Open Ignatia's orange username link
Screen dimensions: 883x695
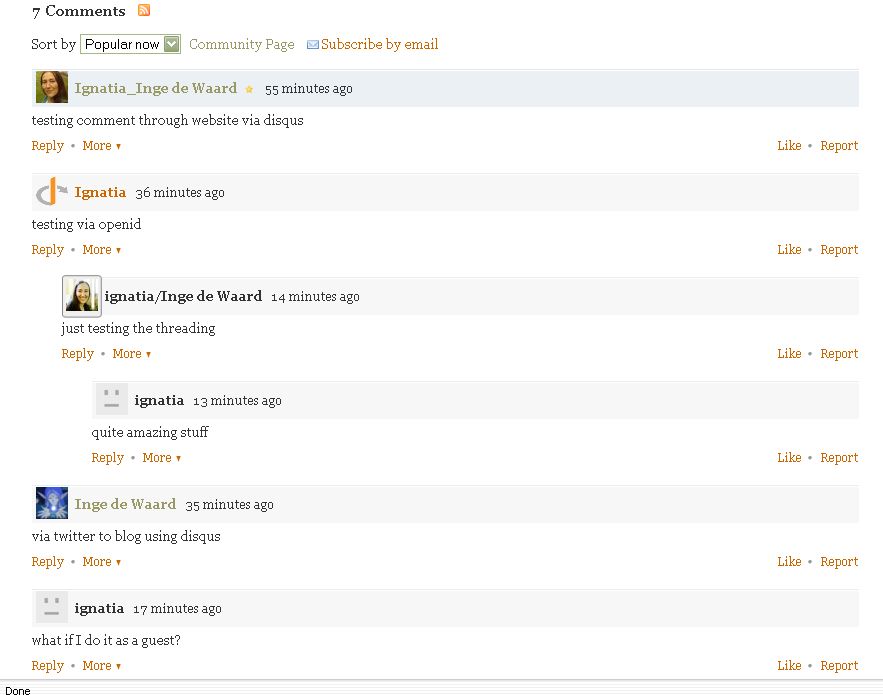(x=100, y=192)
